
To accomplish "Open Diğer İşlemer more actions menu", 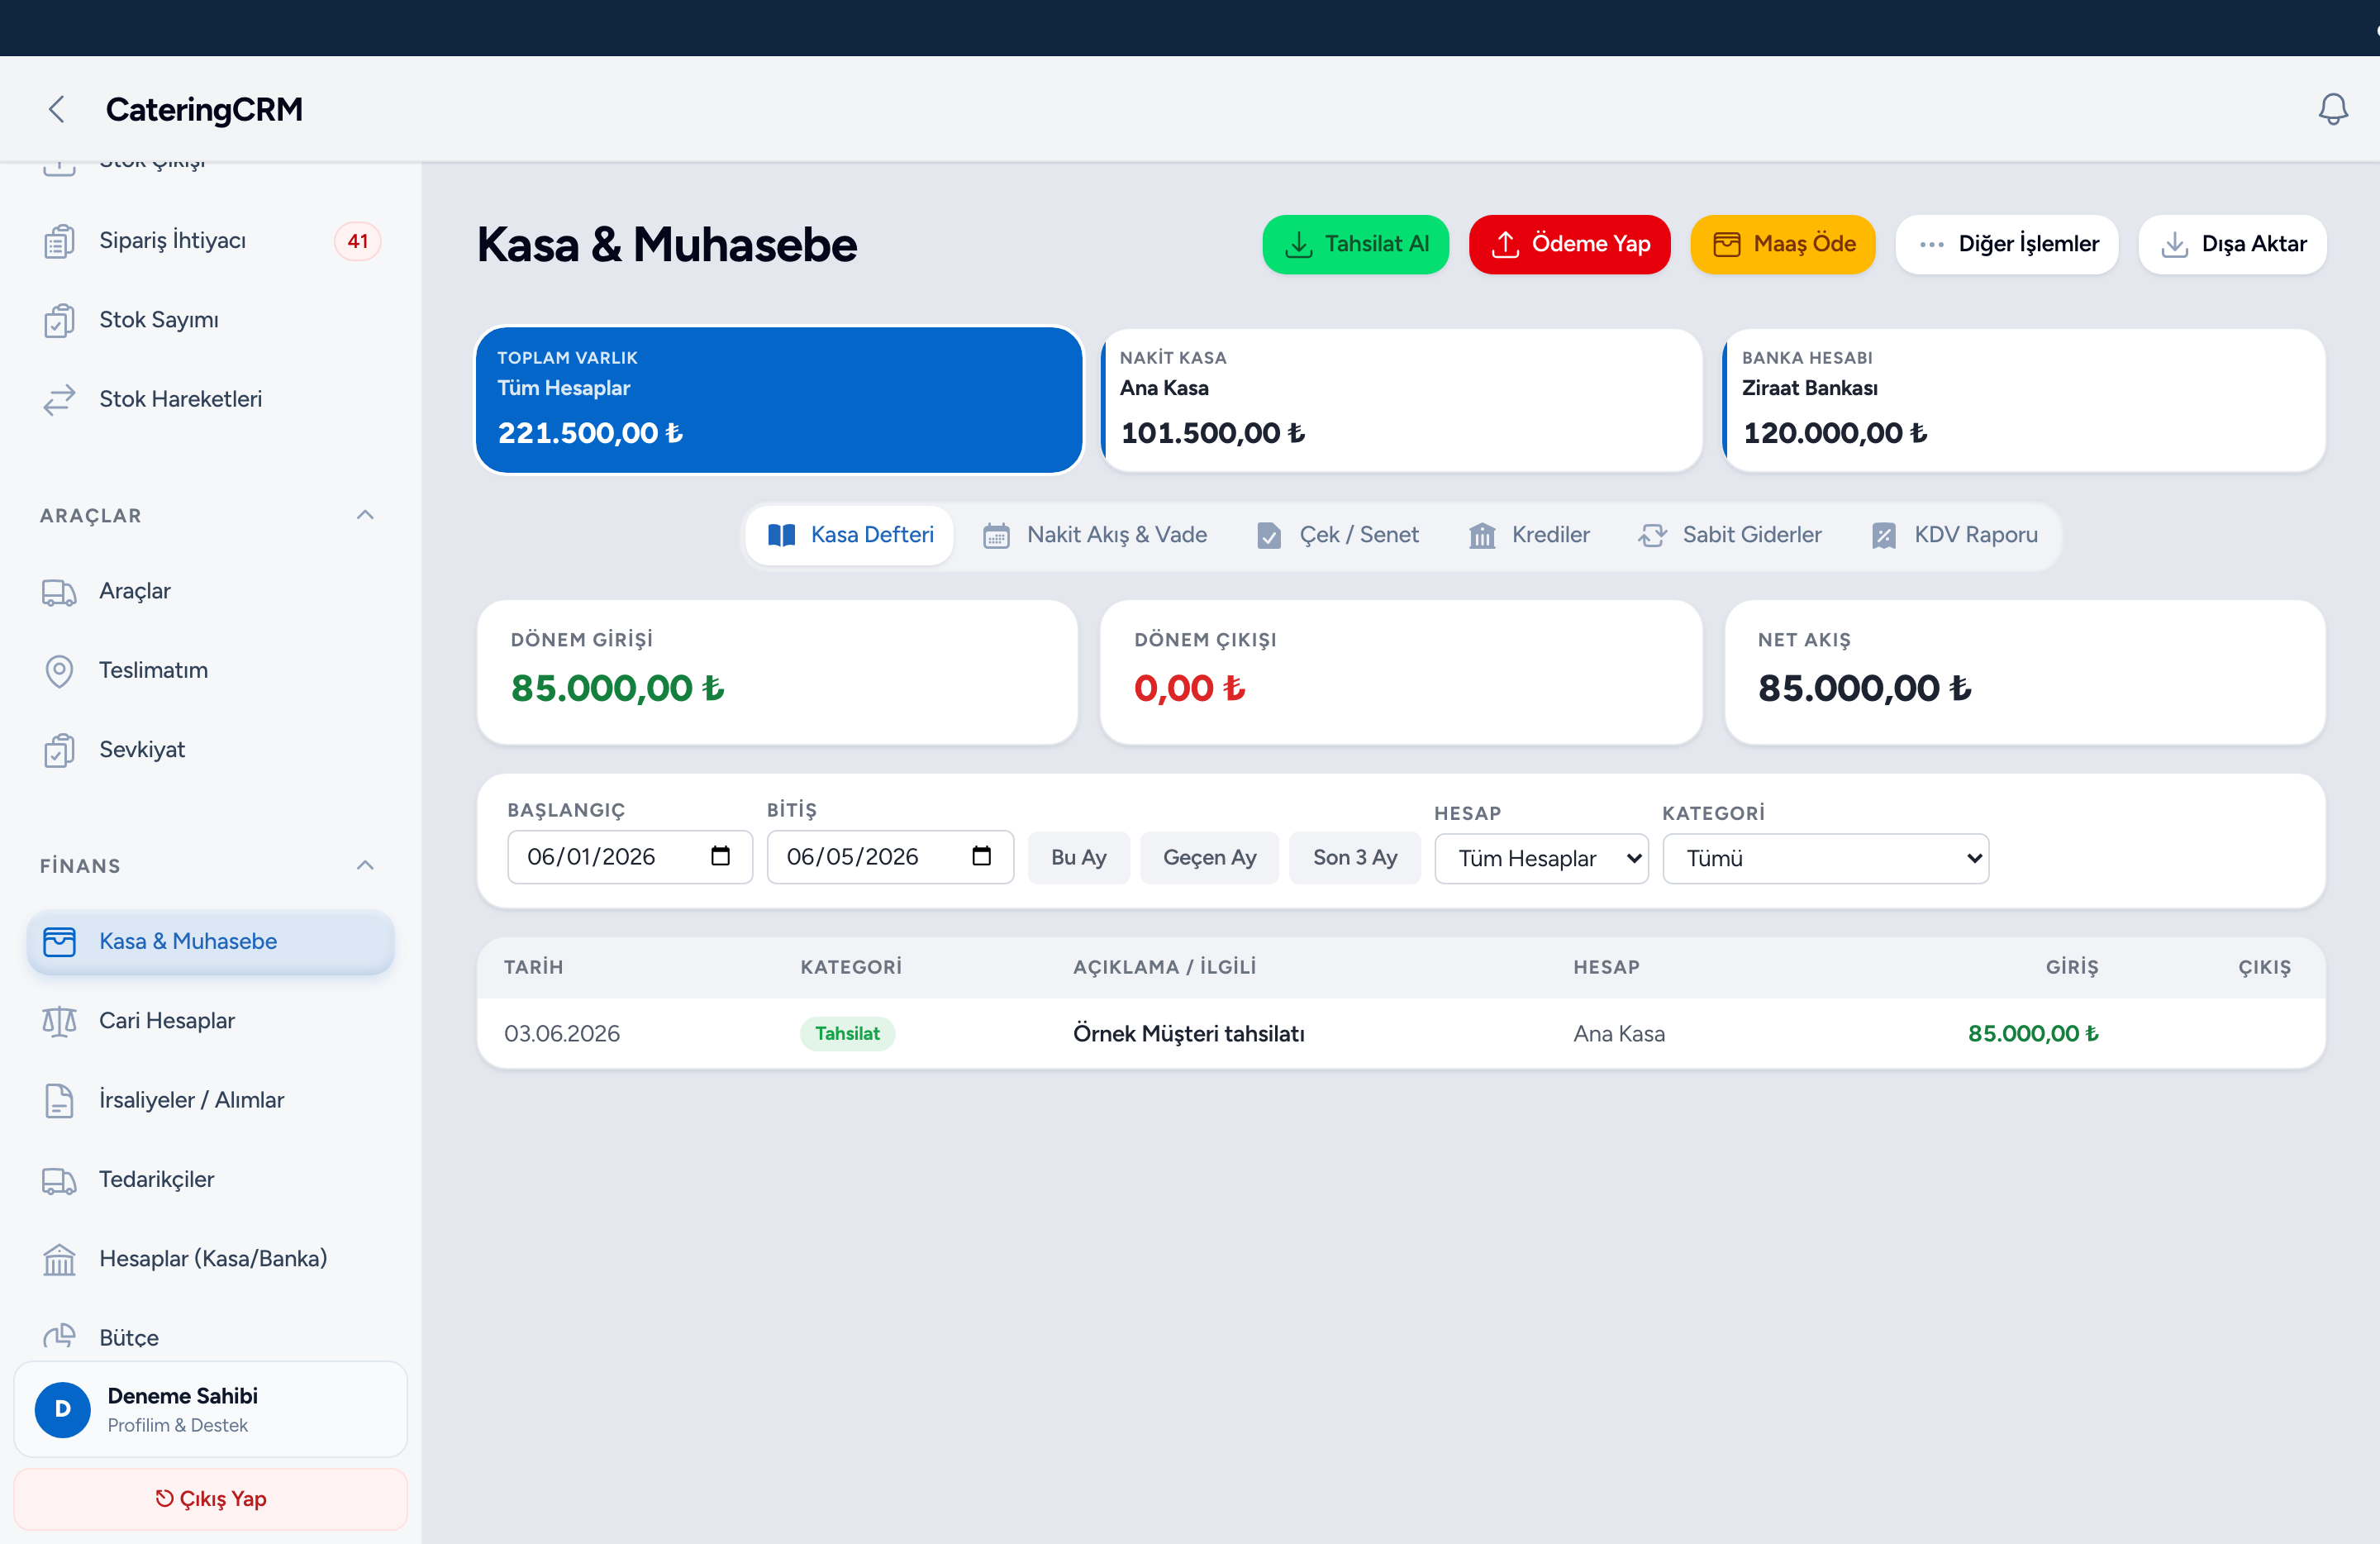I will (2007, 244).
